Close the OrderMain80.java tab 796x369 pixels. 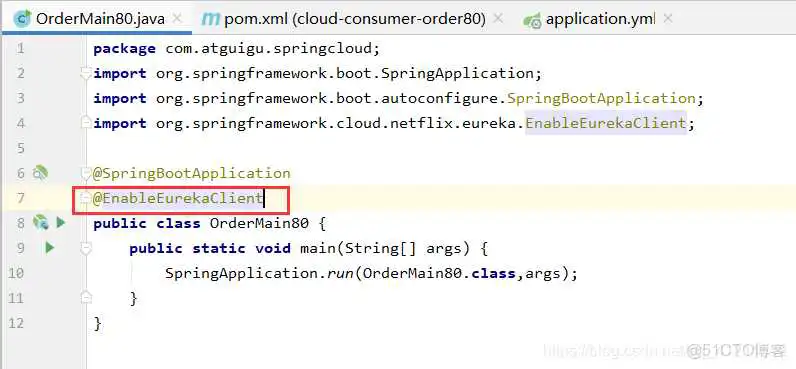(x=177, y=19)
